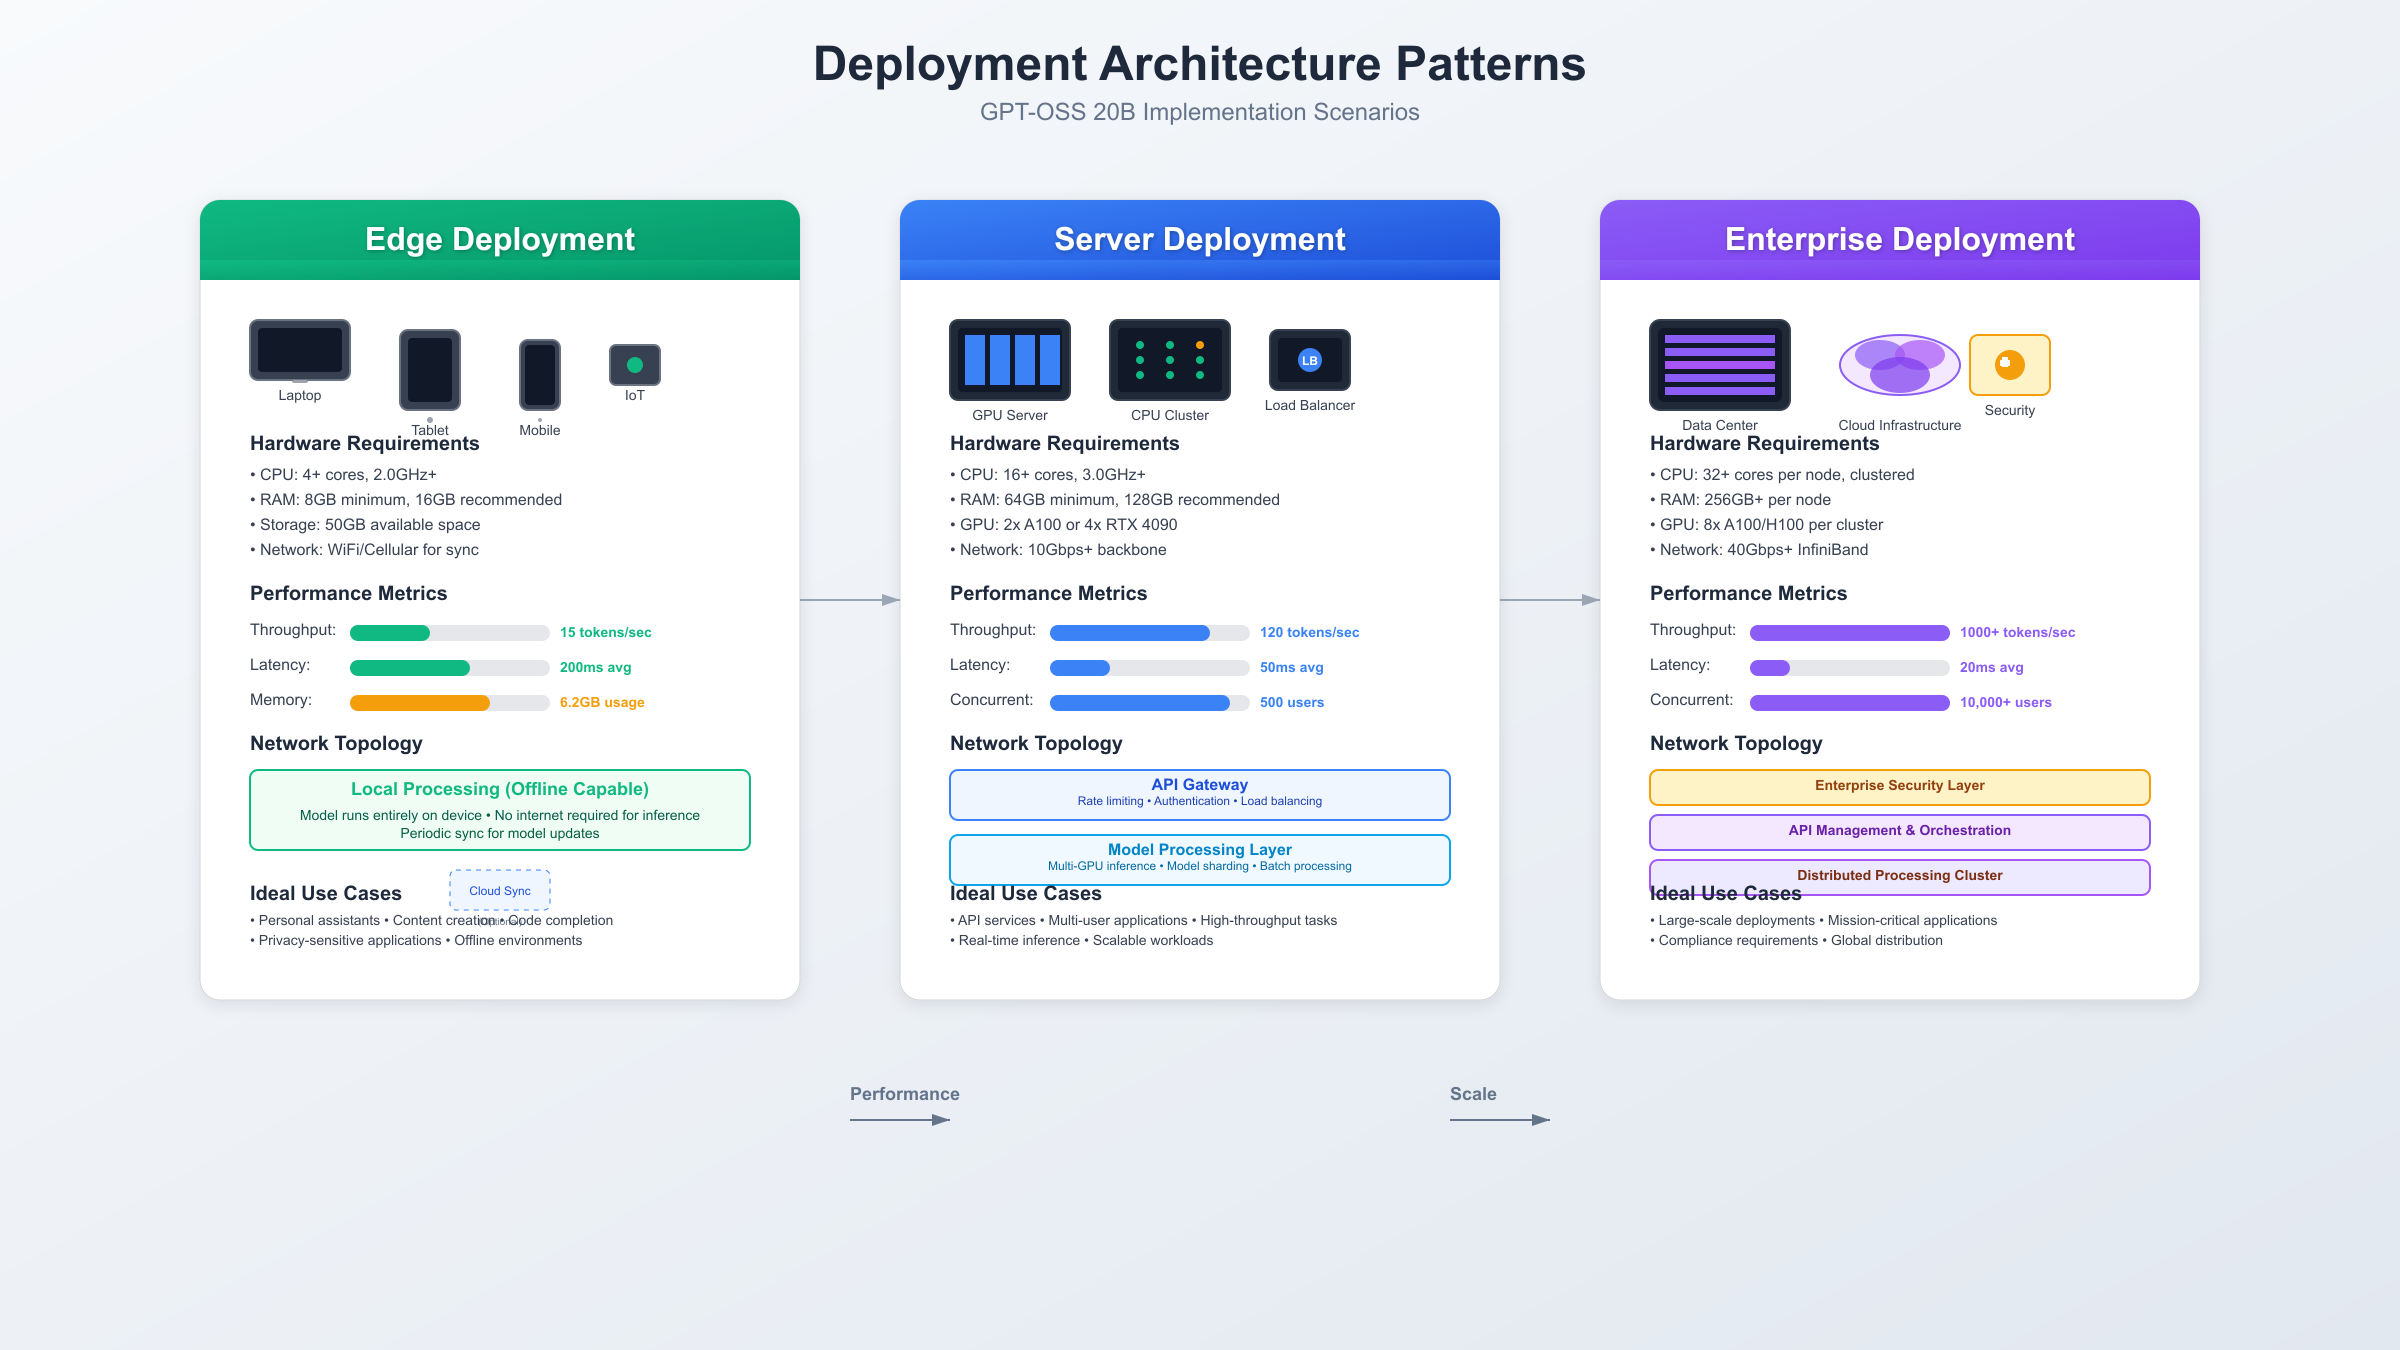Viewport: 2400px width, 1350px height.
Task: Click 'Compliance requirements • Global distribution' line
Action: click(1796, 941)
